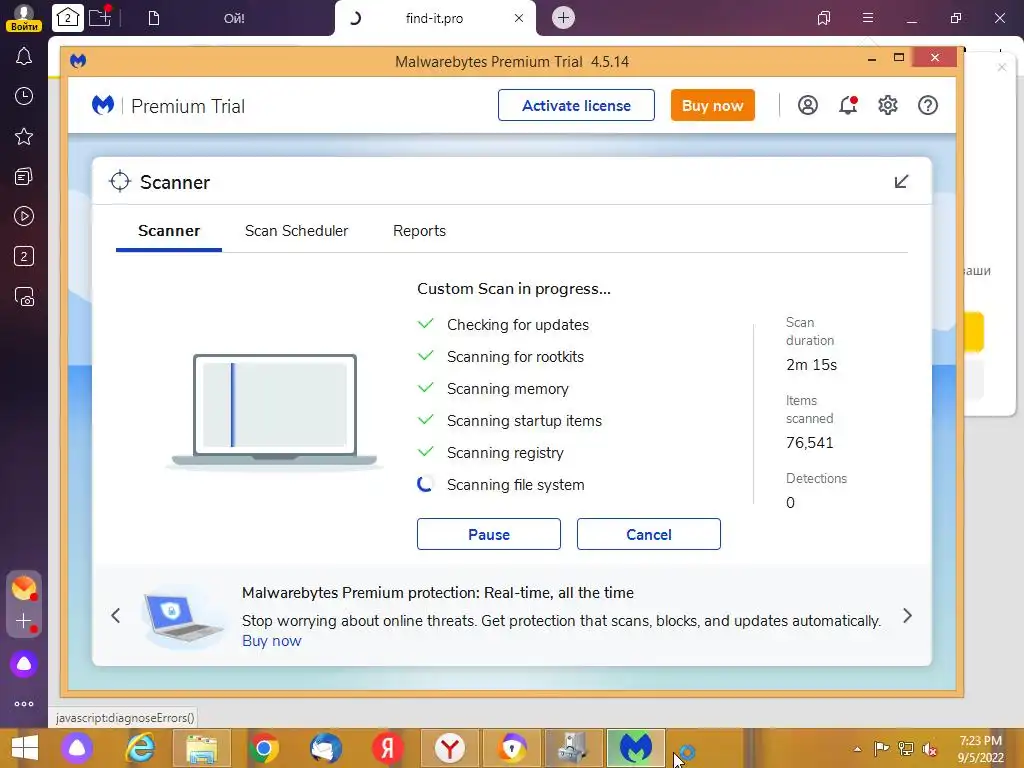Image resolution: width=1024 pixels, height=768 pixels.
Task: Cancel the scan in progress
Action: point(648,534)
